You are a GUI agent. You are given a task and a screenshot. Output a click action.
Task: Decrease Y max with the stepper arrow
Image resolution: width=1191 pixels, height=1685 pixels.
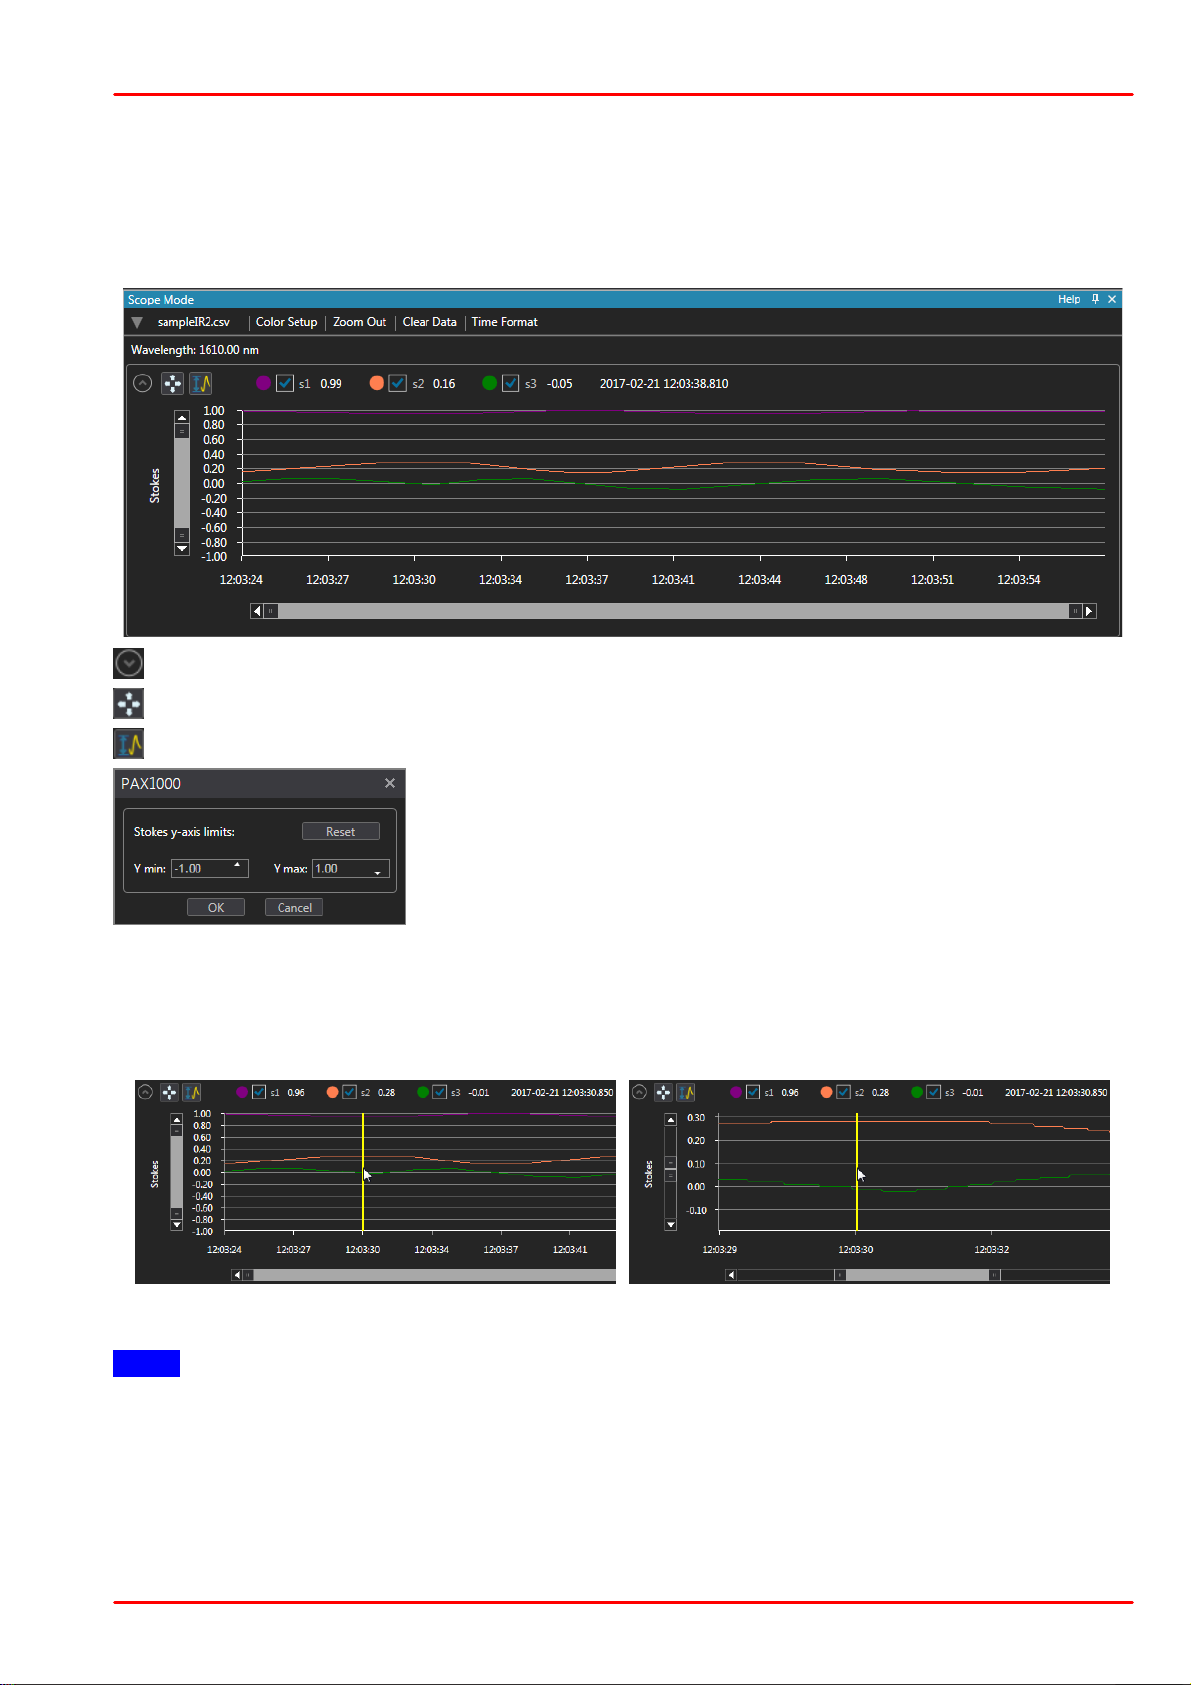coord(378,873)
